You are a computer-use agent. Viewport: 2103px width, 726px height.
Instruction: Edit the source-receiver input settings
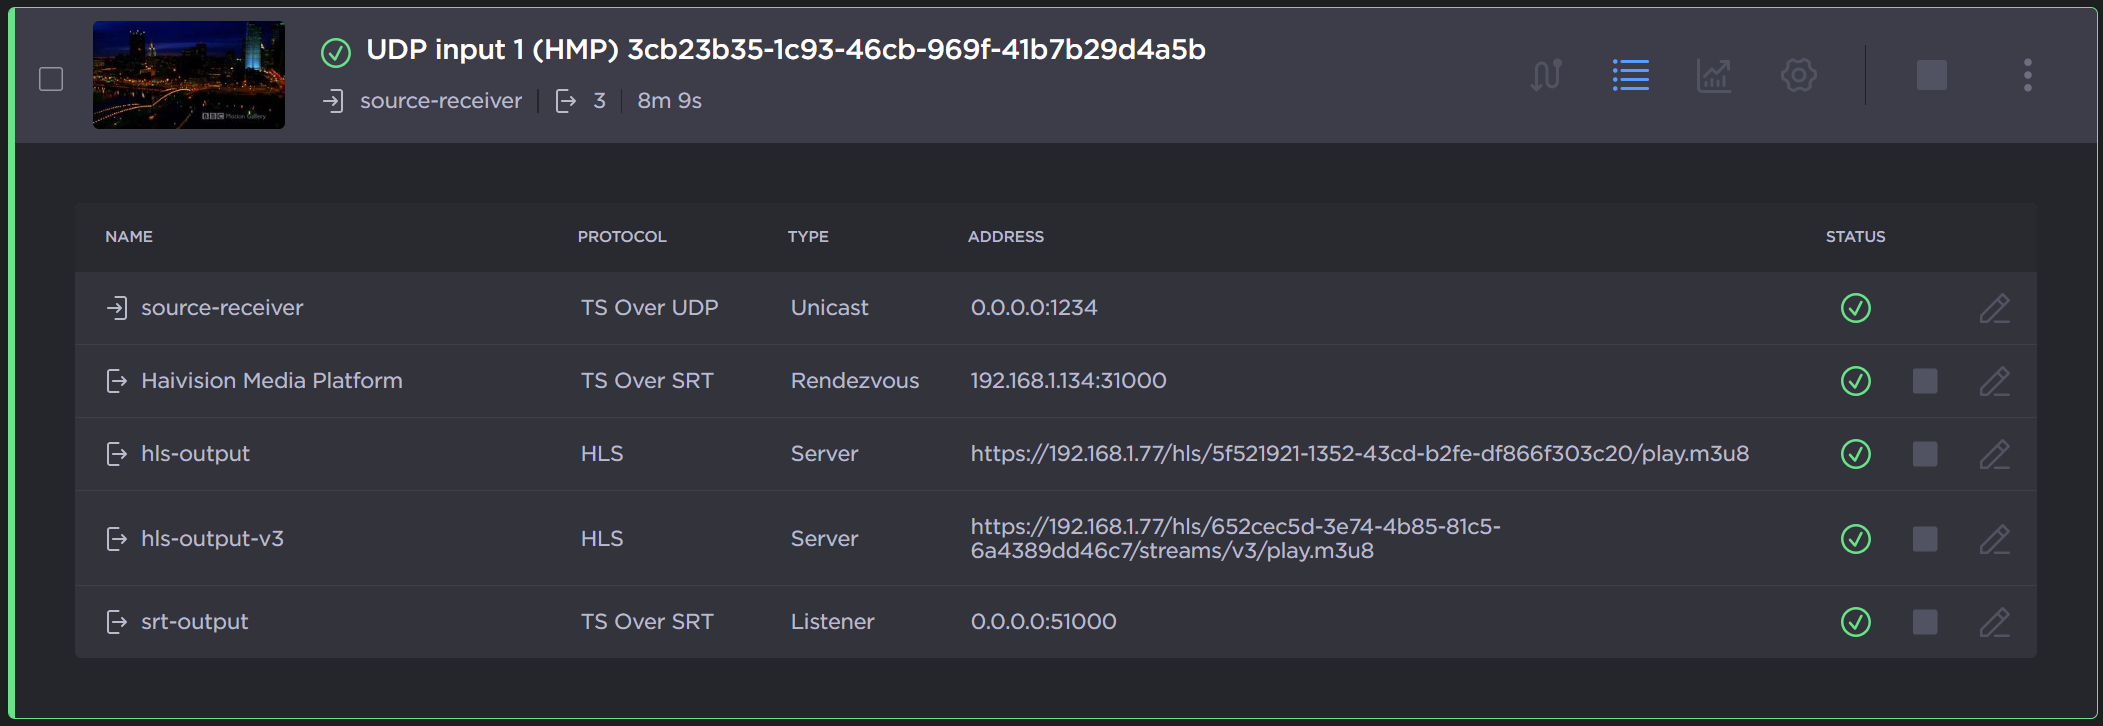tap(1995, 308)
